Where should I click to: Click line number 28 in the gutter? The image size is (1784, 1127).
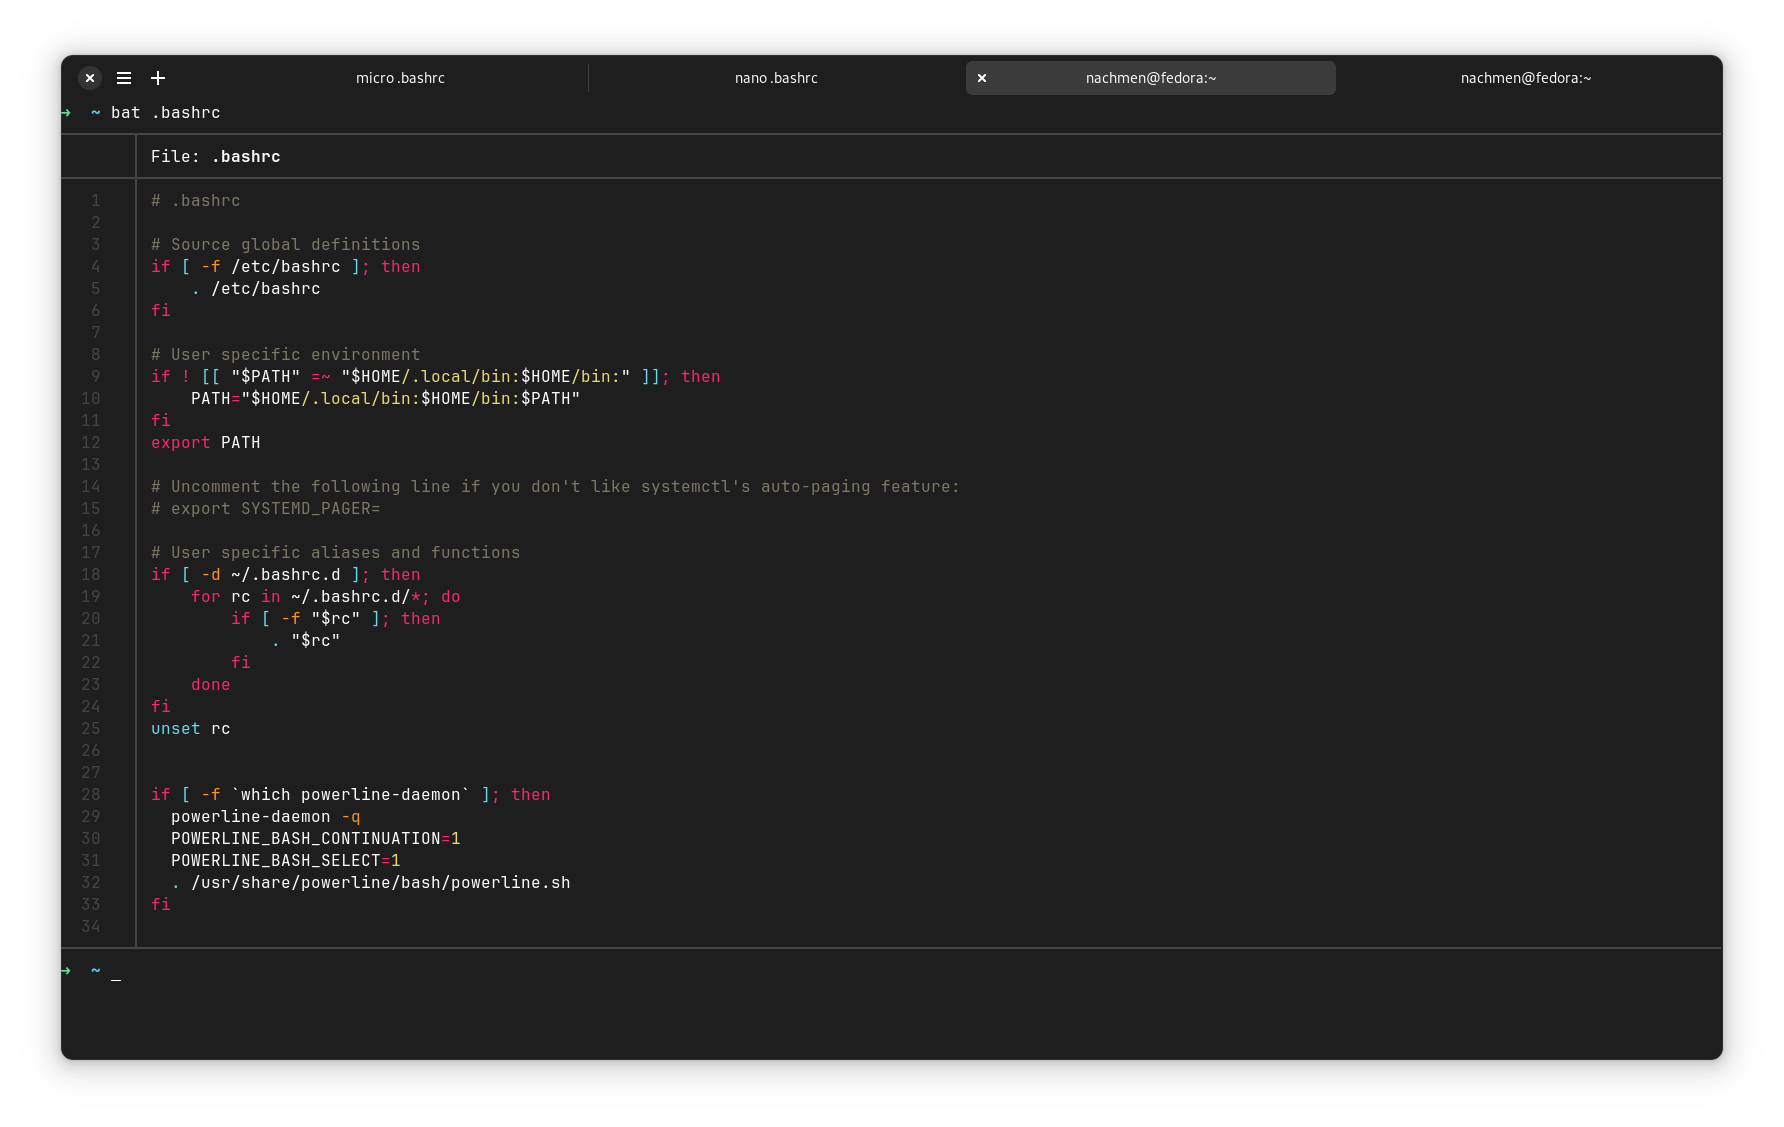(x=91, y=795)
